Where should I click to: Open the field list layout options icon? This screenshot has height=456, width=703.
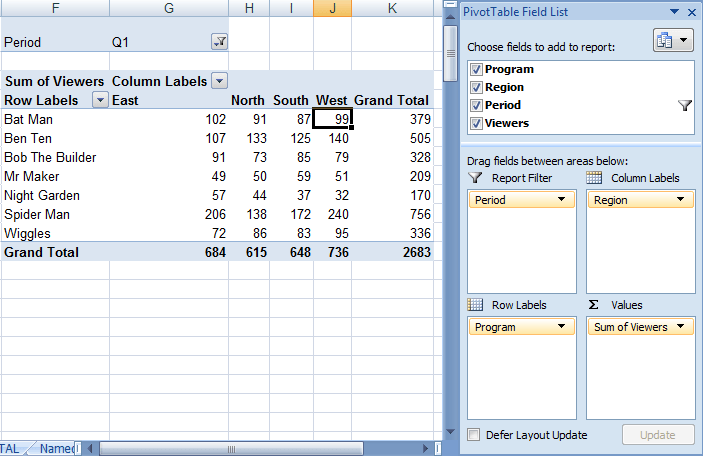coord(673,40)
